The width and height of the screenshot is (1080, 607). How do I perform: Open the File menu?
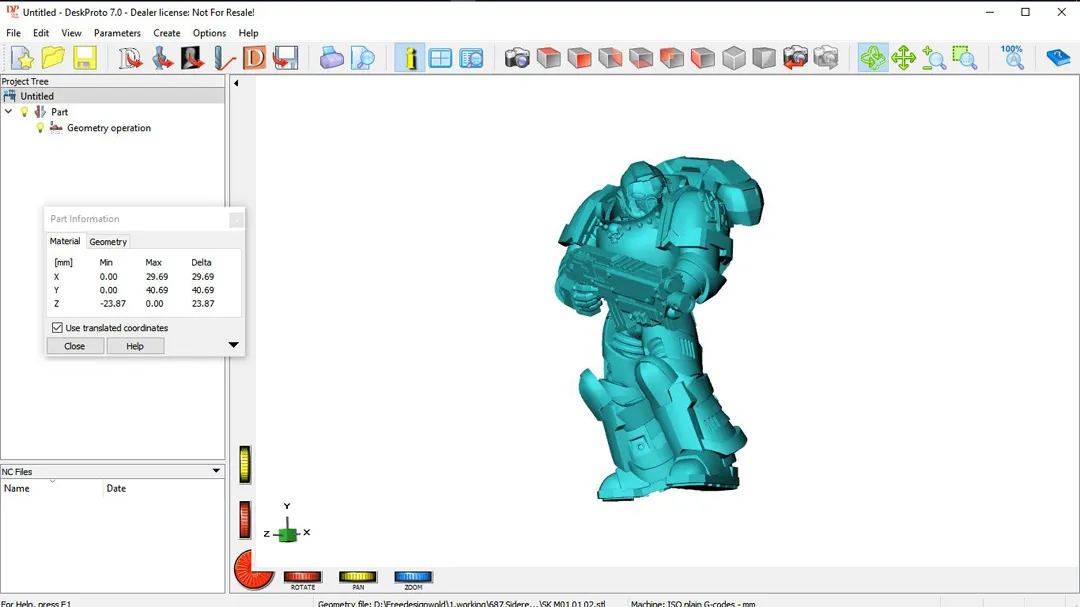[x=13, y=33]
